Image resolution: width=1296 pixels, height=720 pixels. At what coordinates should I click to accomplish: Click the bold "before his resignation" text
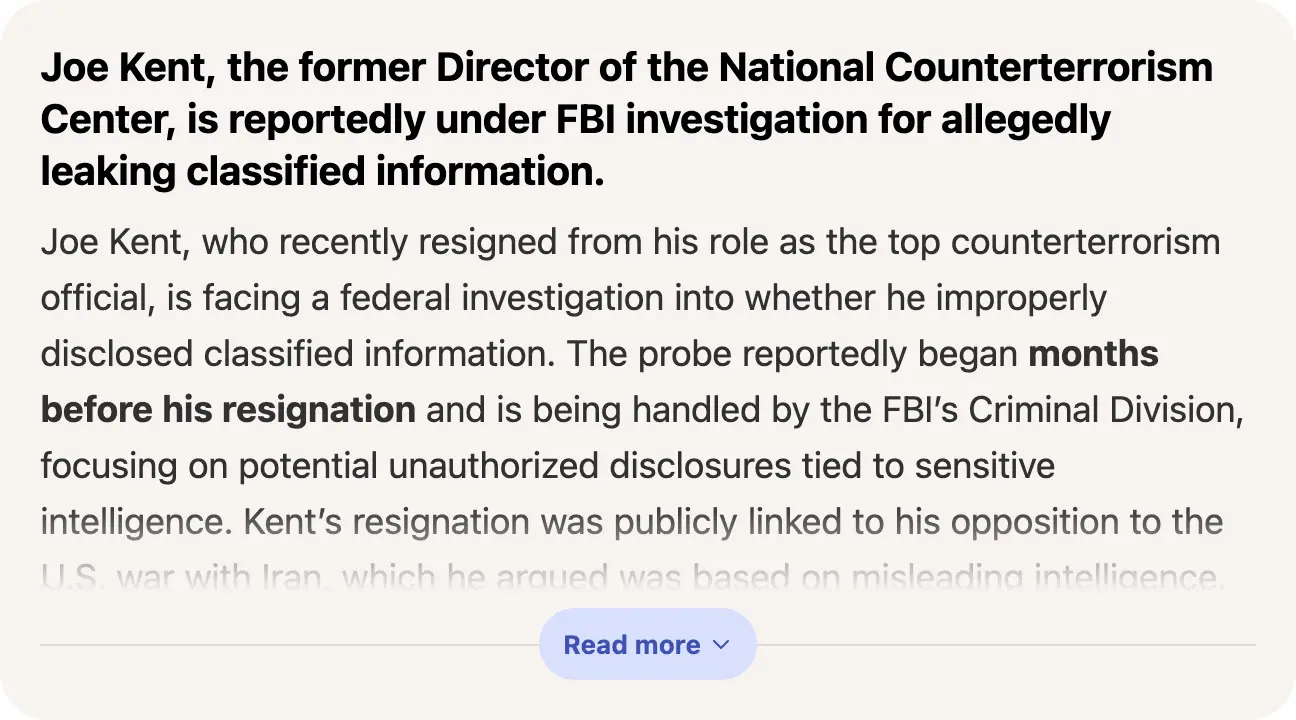point(228,410)
